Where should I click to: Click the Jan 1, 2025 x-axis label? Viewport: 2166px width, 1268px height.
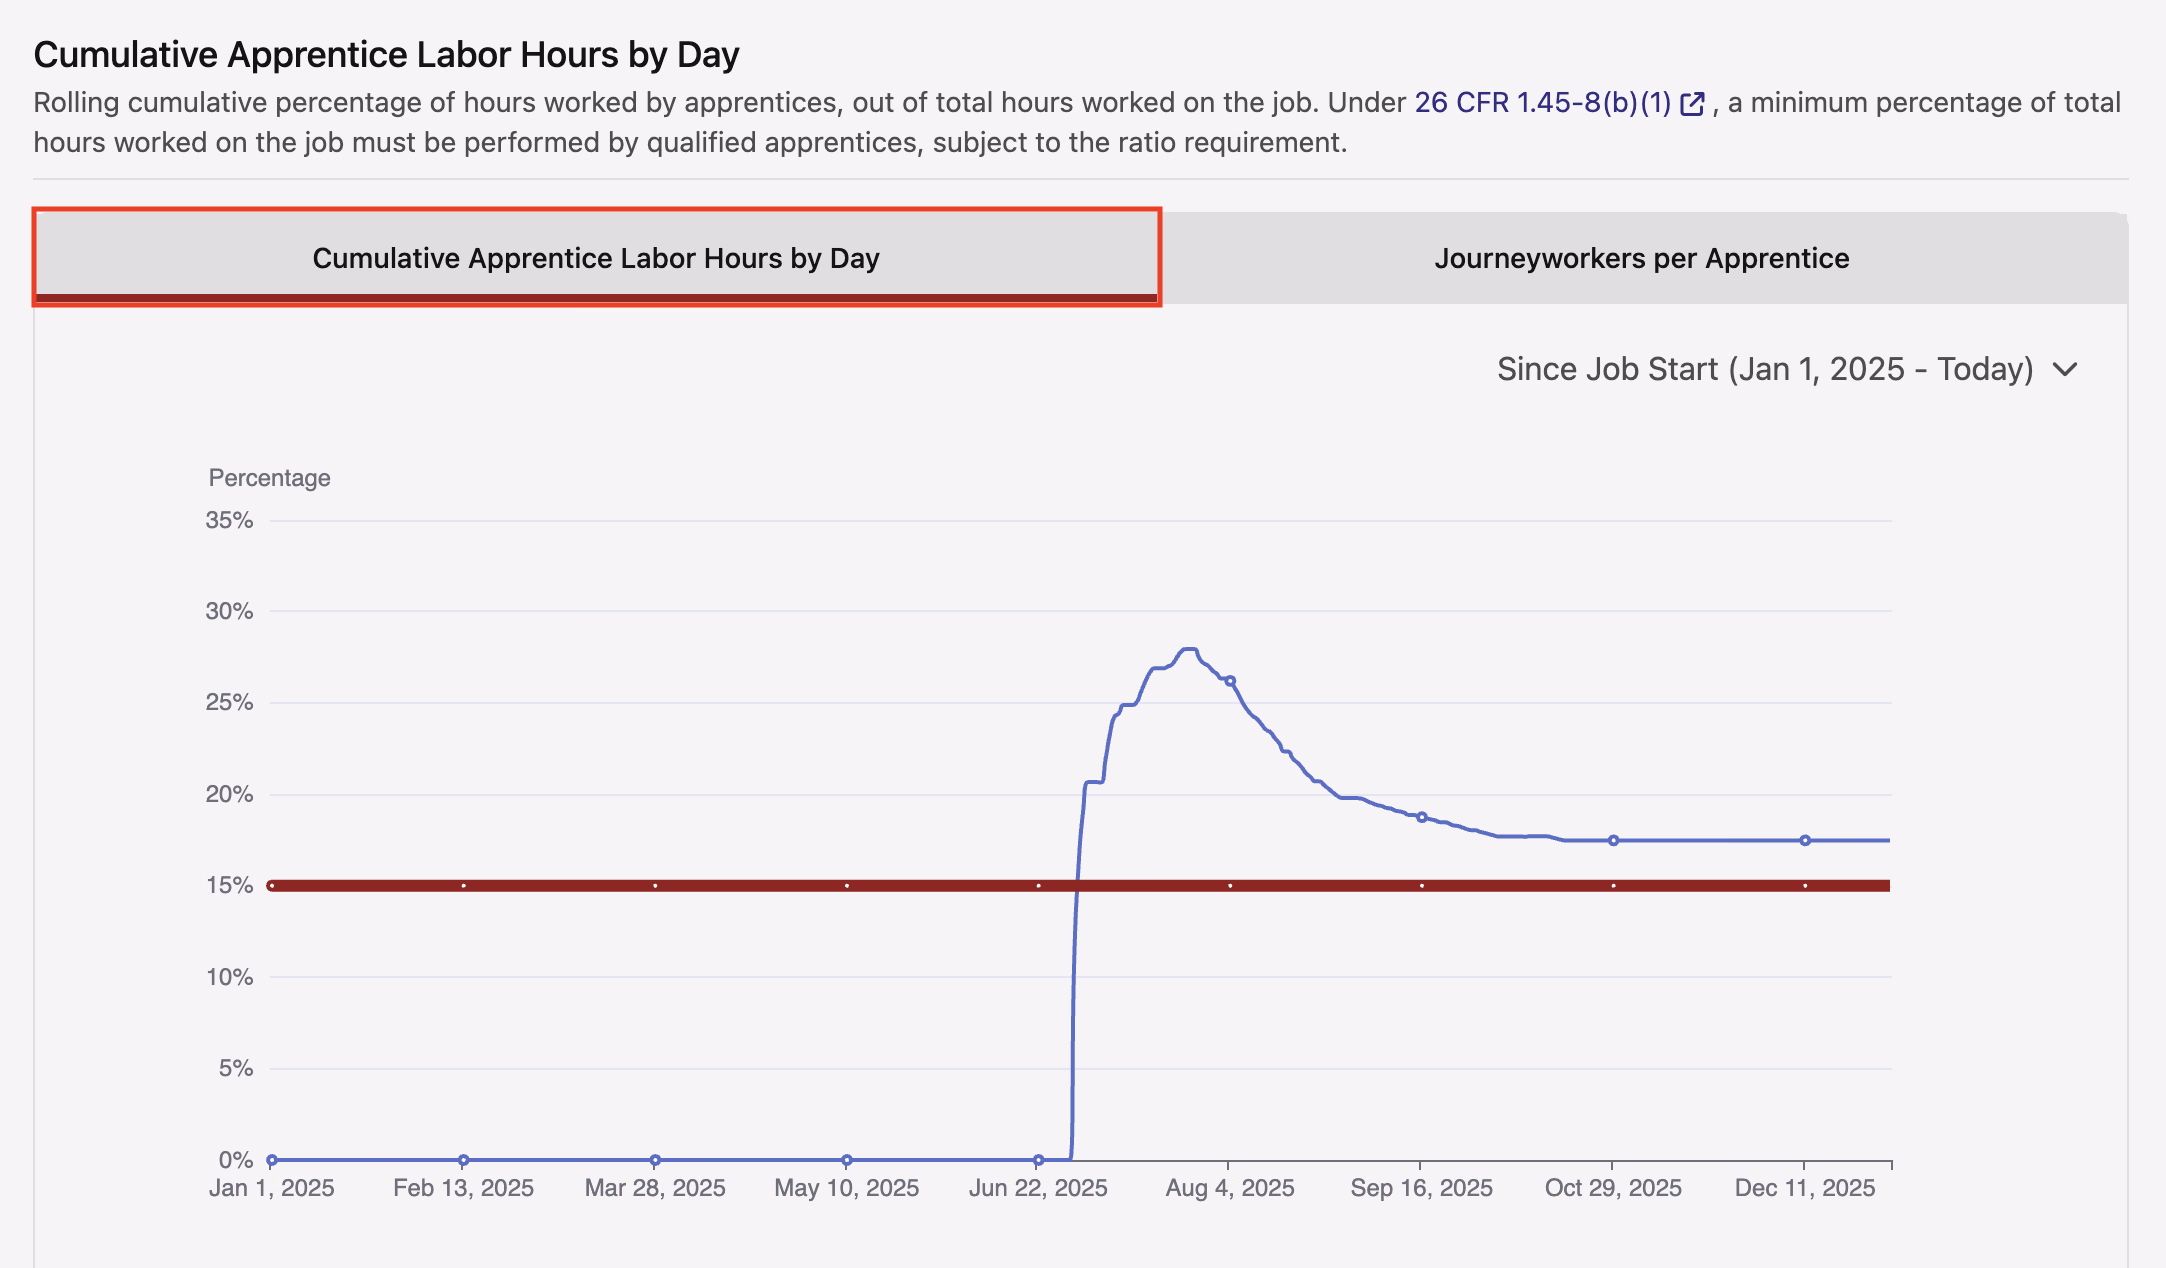click(272, 1188)
